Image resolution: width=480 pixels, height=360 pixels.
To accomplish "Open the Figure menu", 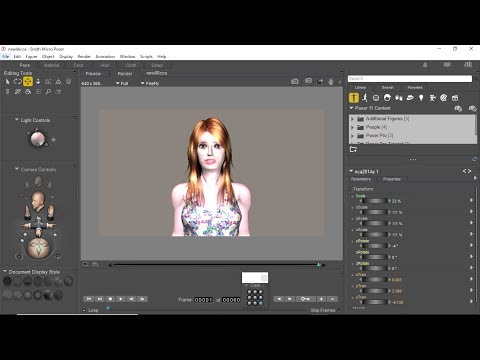I will click(x=31, y=56).
